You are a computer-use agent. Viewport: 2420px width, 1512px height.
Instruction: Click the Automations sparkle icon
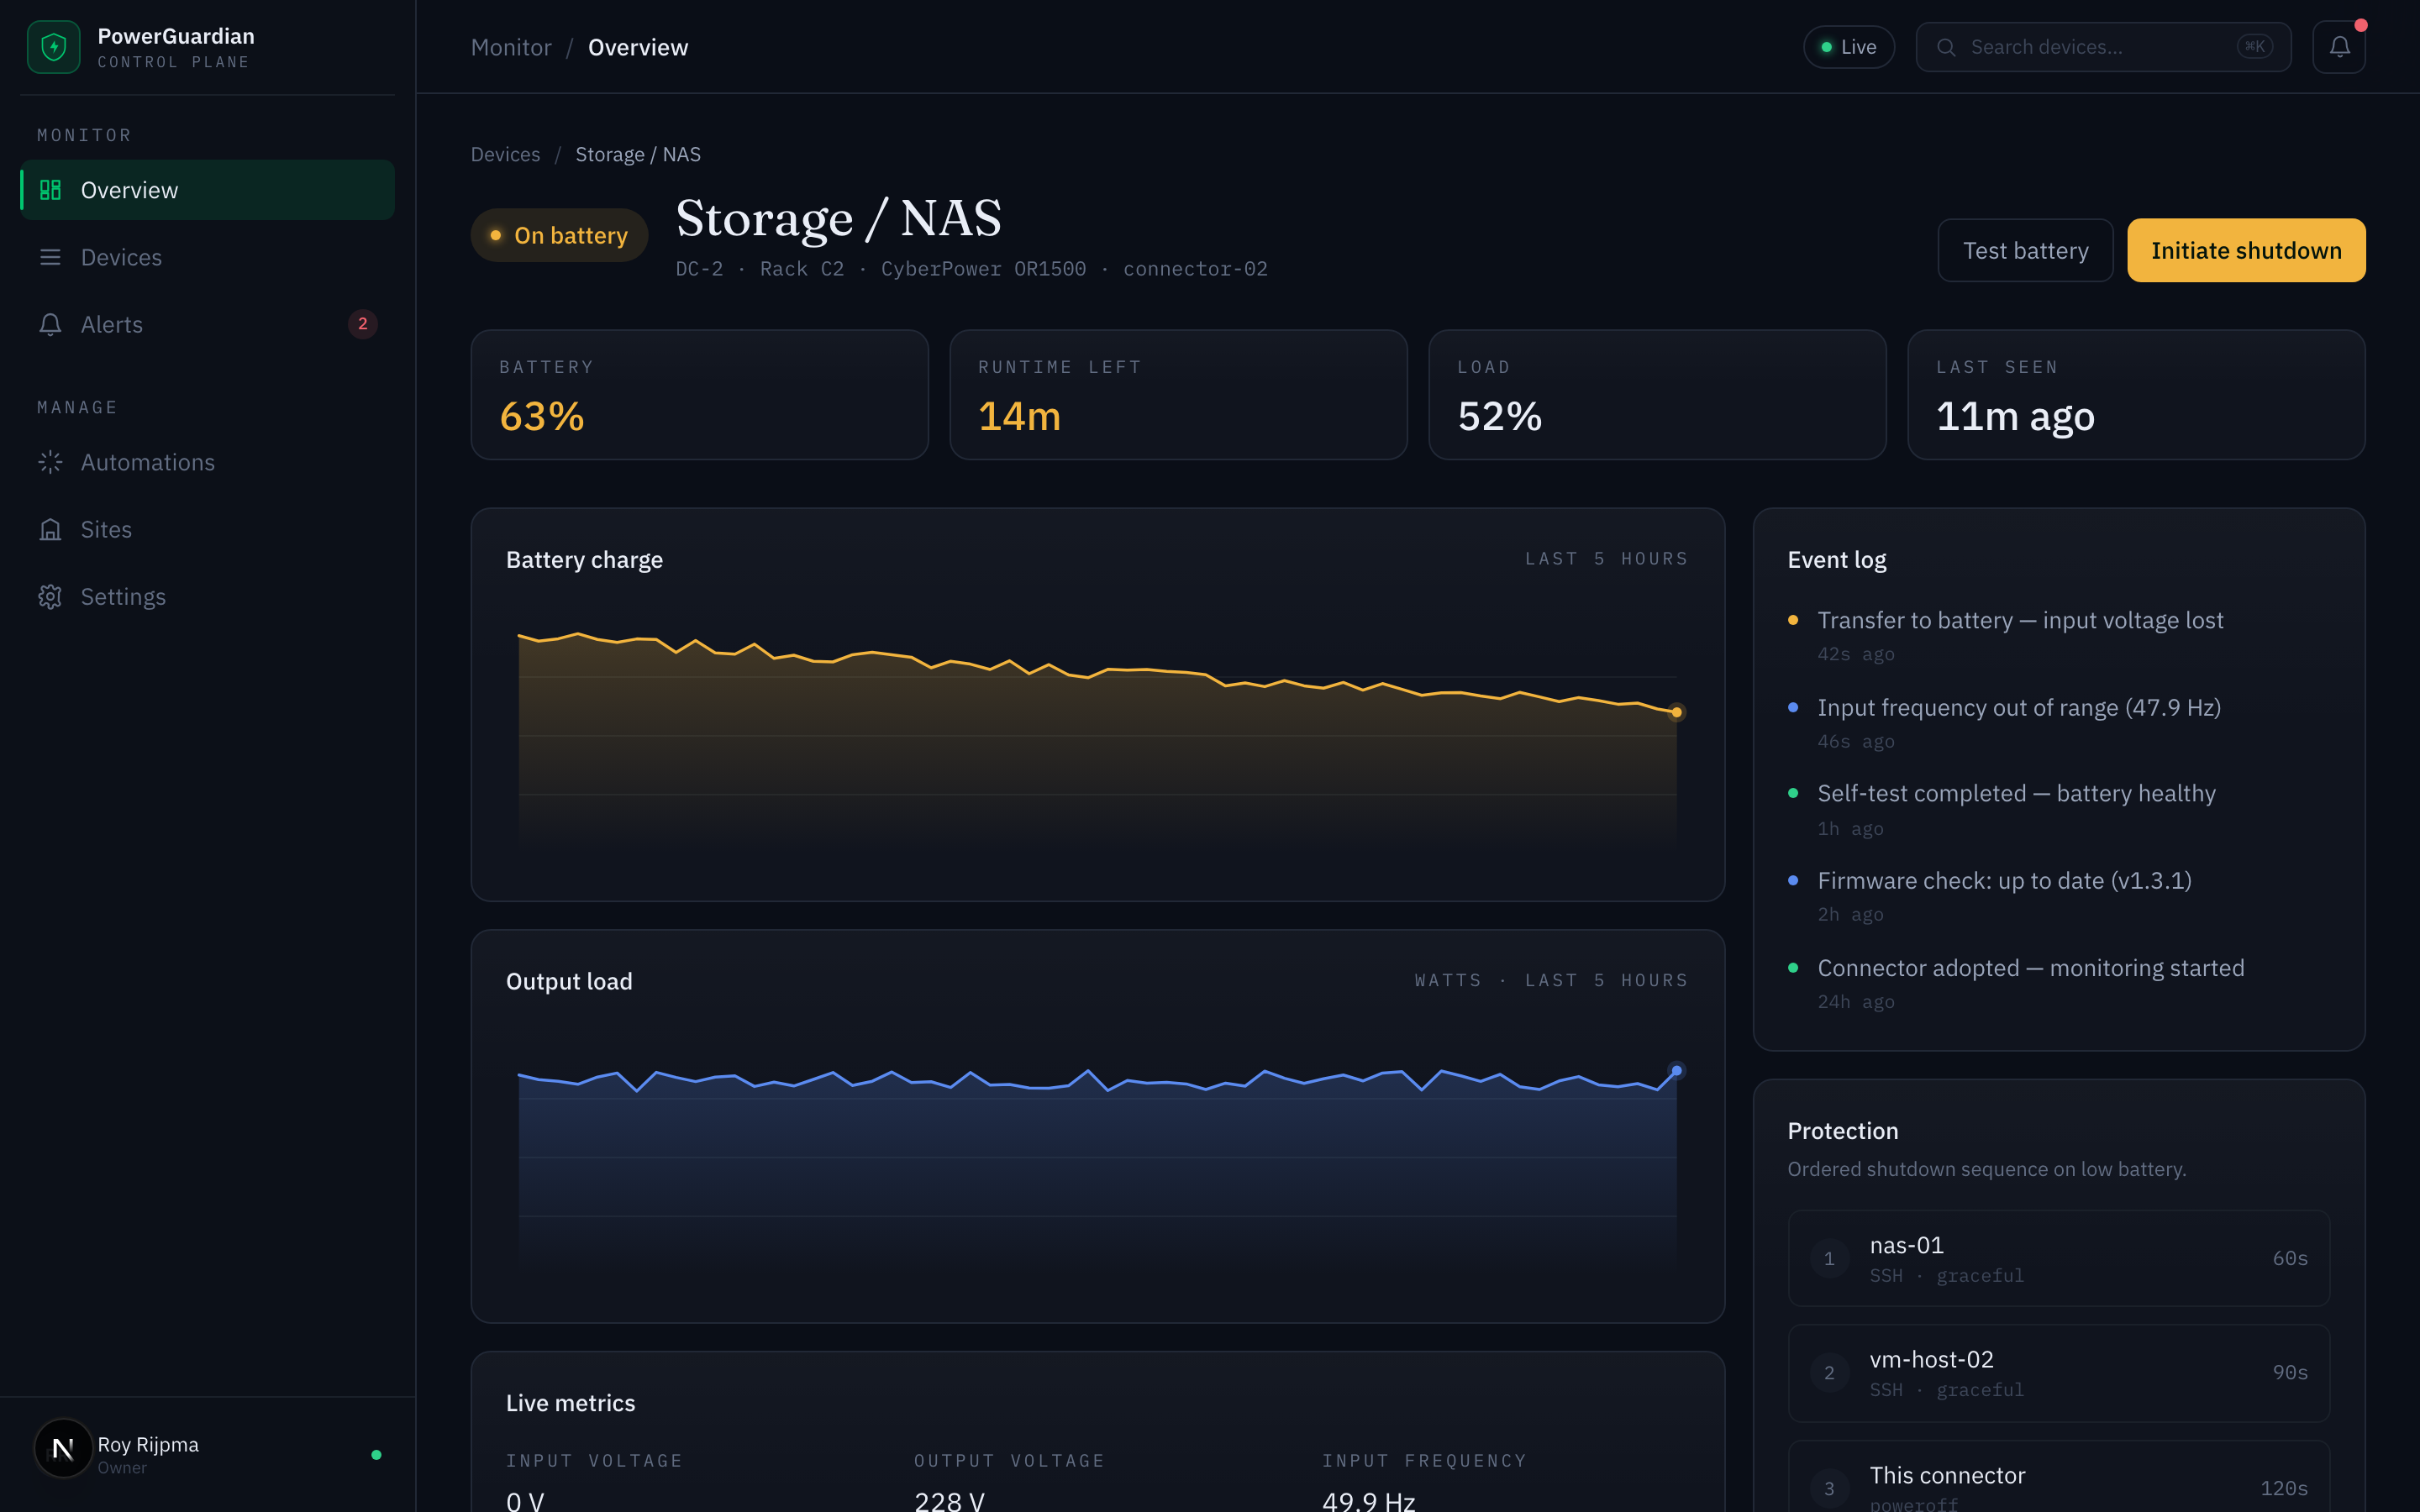point(50,462)
